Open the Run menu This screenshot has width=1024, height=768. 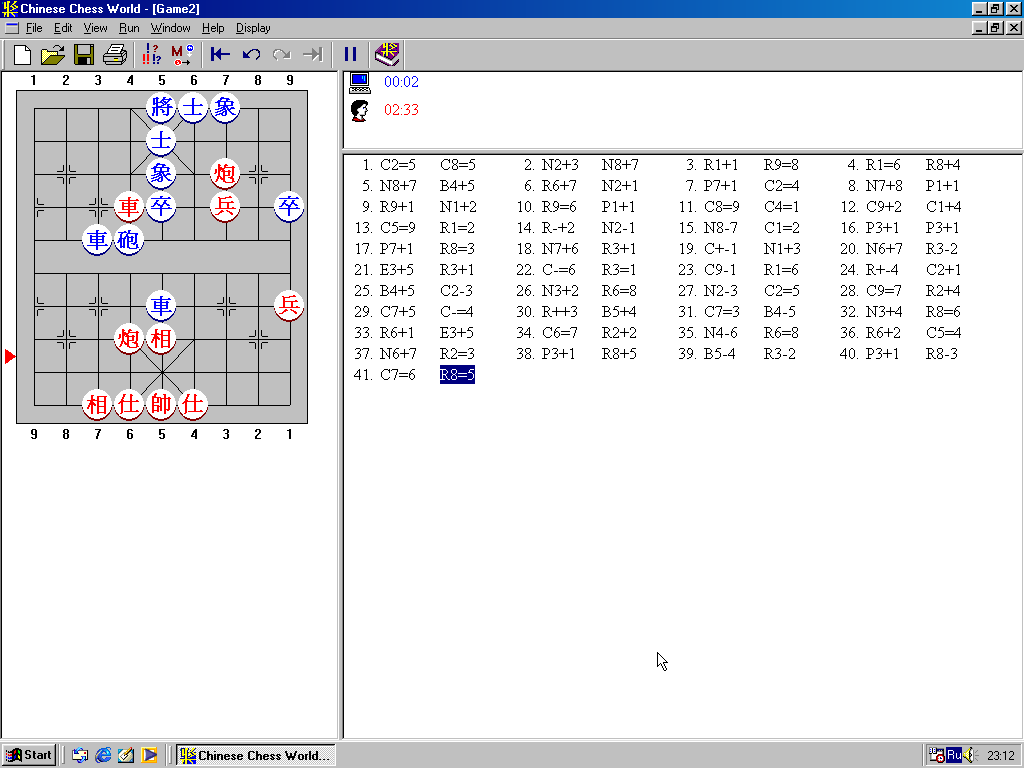[x=129, y=28]
